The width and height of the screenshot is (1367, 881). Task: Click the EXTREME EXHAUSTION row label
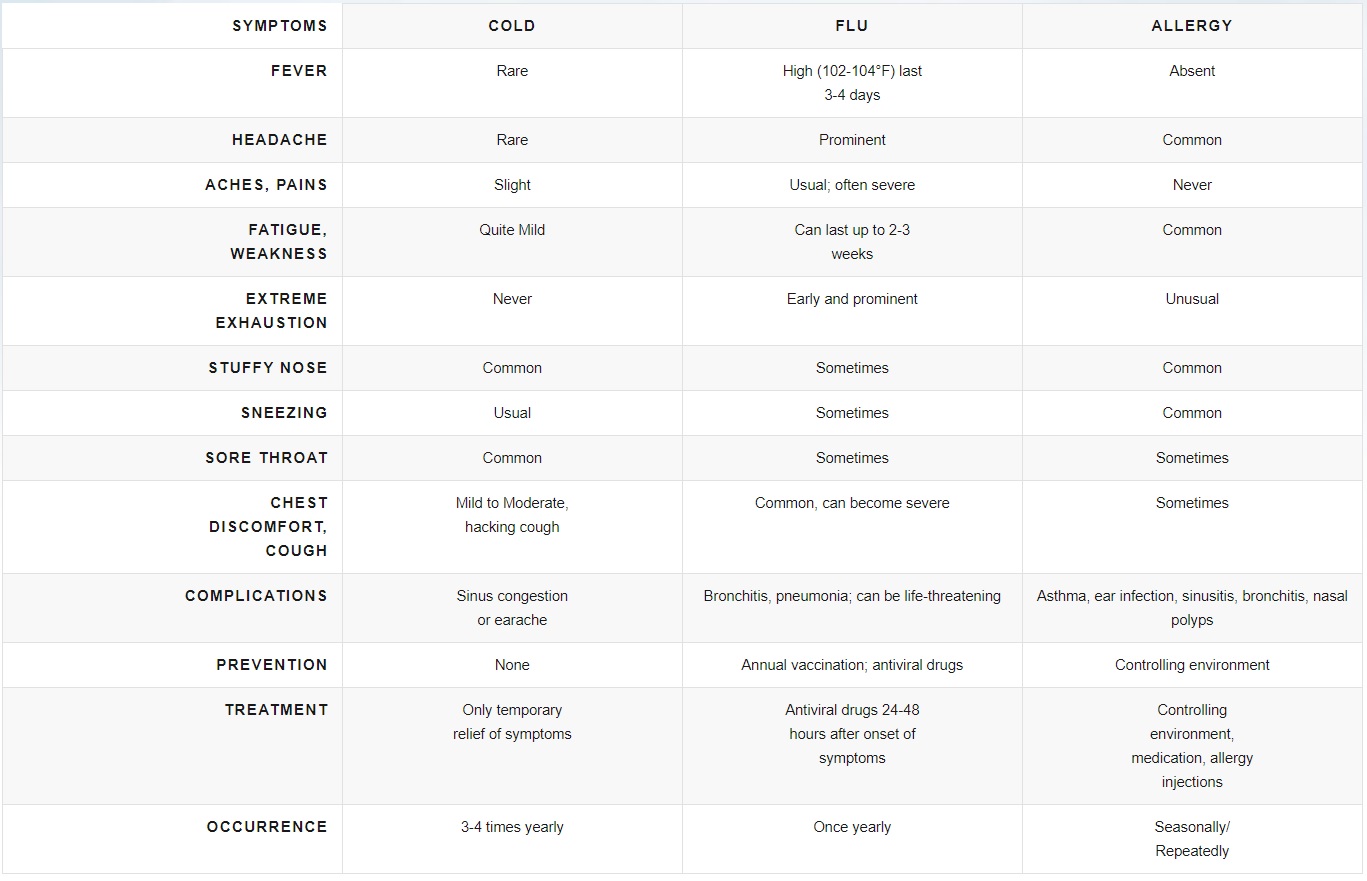click(271, 311)
